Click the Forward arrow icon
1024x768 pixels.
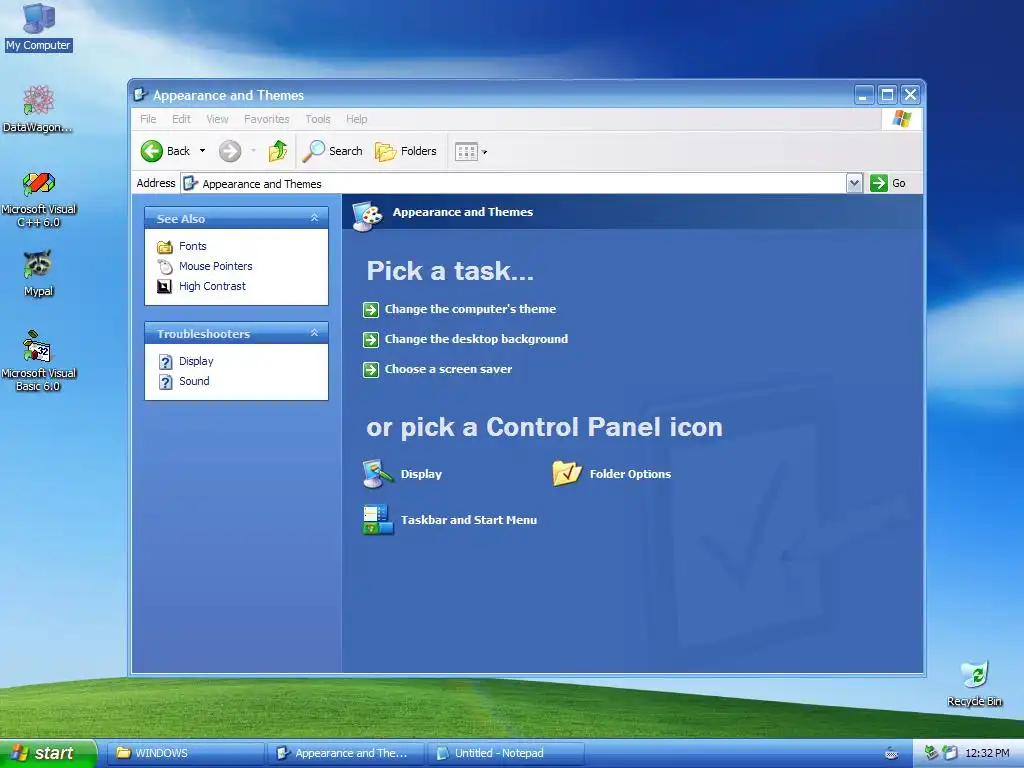tap(230, 151)
